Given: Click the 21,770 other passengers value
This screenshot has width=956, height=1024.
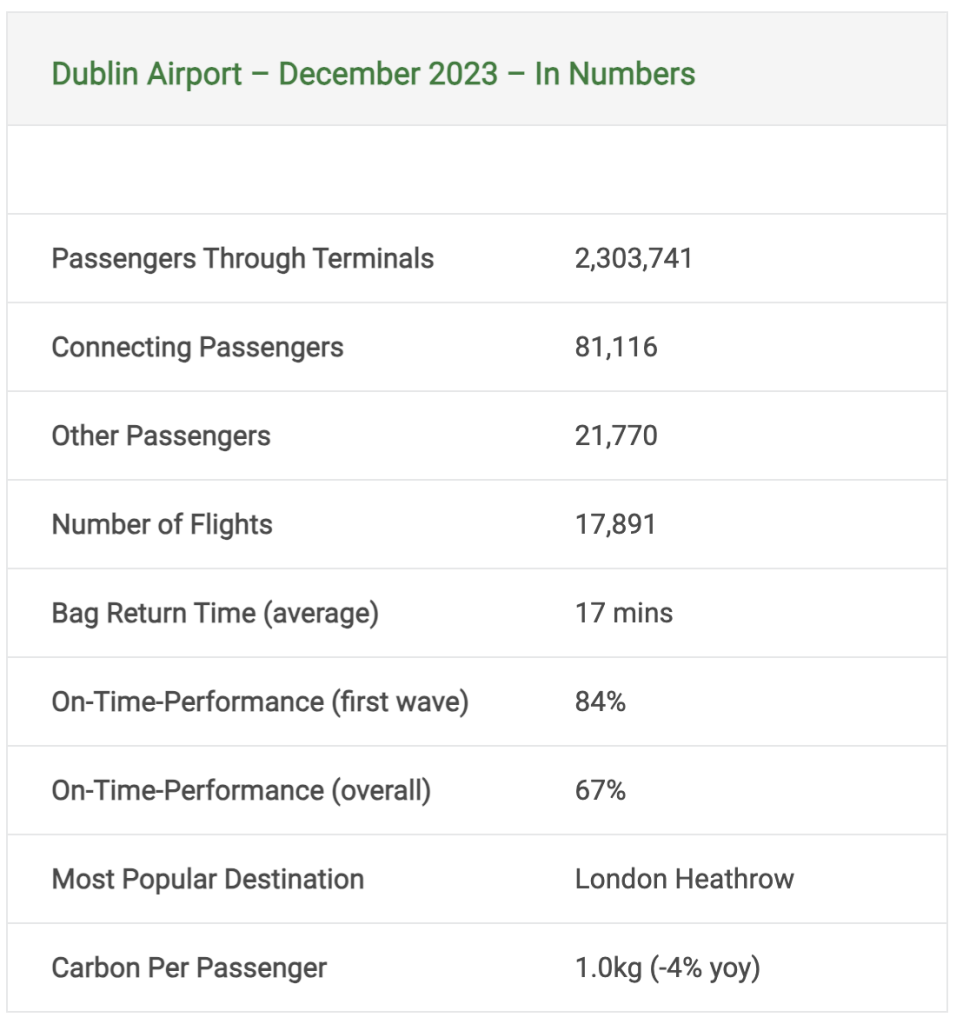Looking at the screenshot, I should 616,436.
